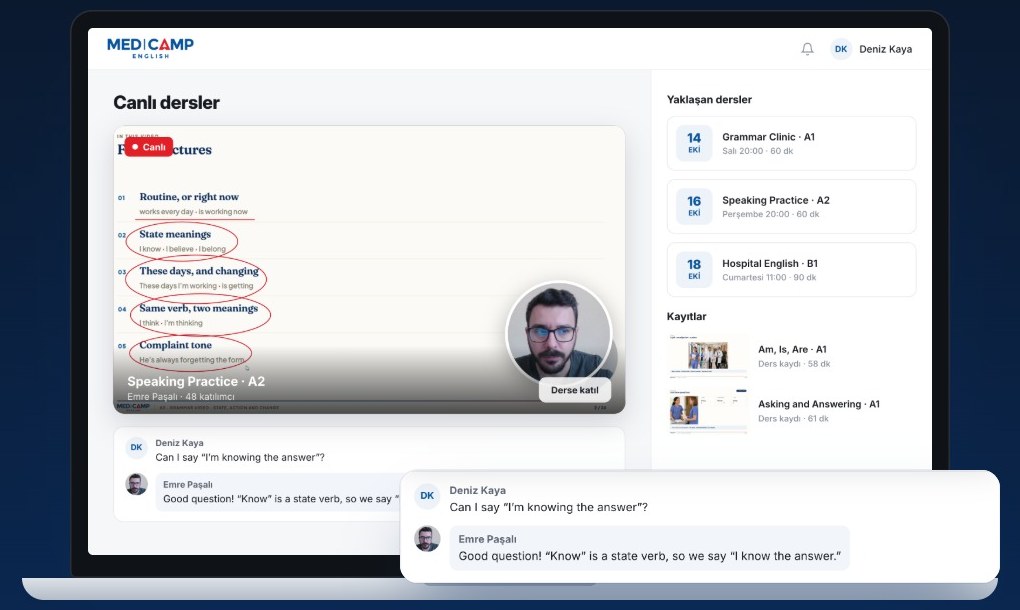Click Emre Paşalı's reply in the enlarged chat callout
The height and width of the screenshot is (610, 1020).
point(649,556)
